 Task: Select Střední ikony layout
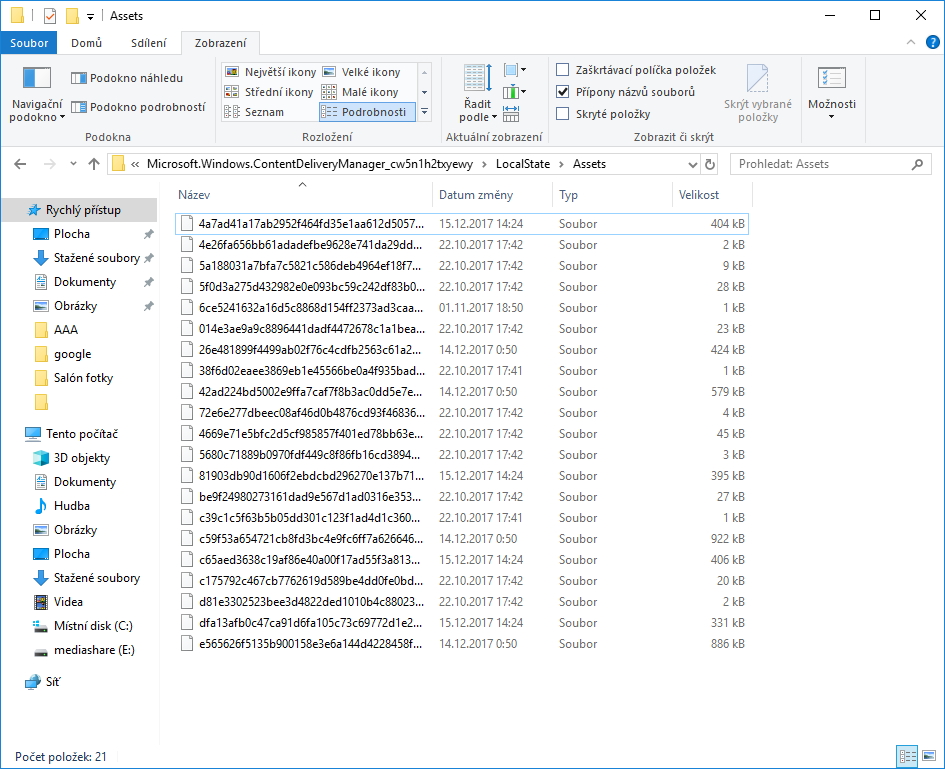click(269, 92)
